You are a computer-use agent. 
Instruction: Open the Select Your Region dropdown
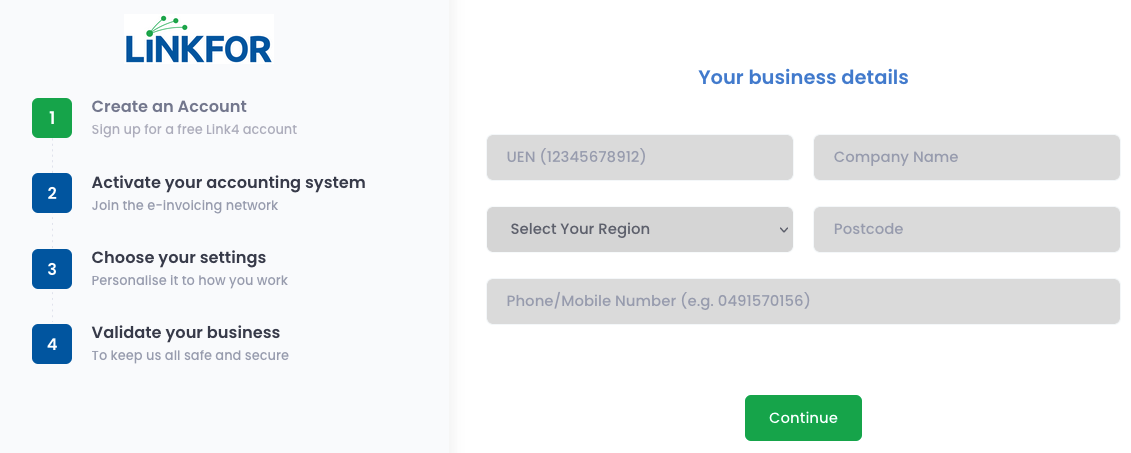pos(640,229)
